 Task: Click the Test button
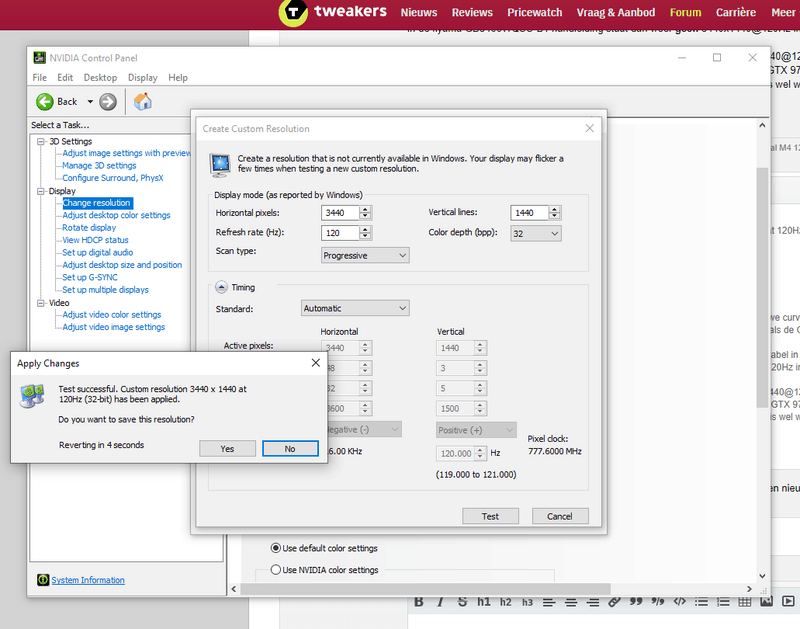pyautogui.click(x=490, y=516)
